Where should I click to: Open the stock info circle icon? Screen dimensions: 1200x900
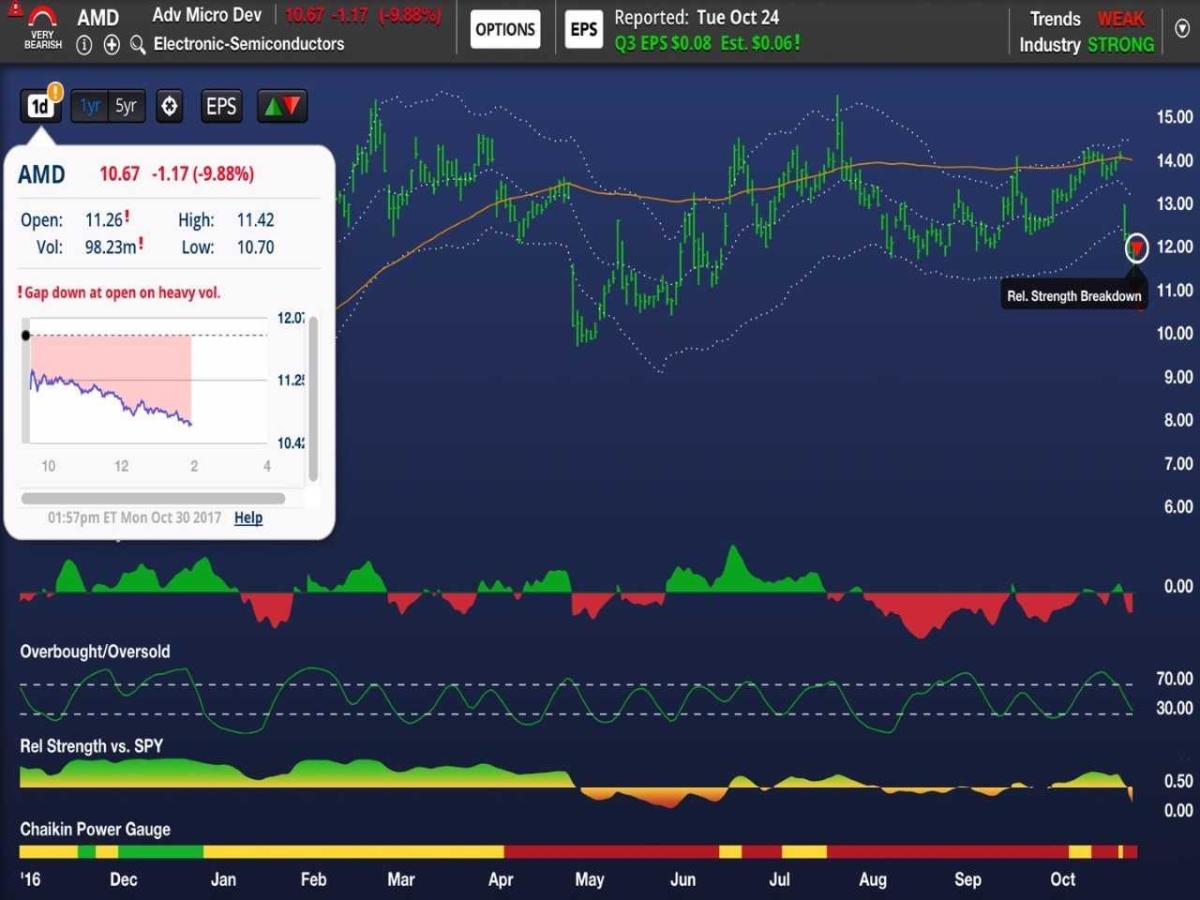pos(85,45)
